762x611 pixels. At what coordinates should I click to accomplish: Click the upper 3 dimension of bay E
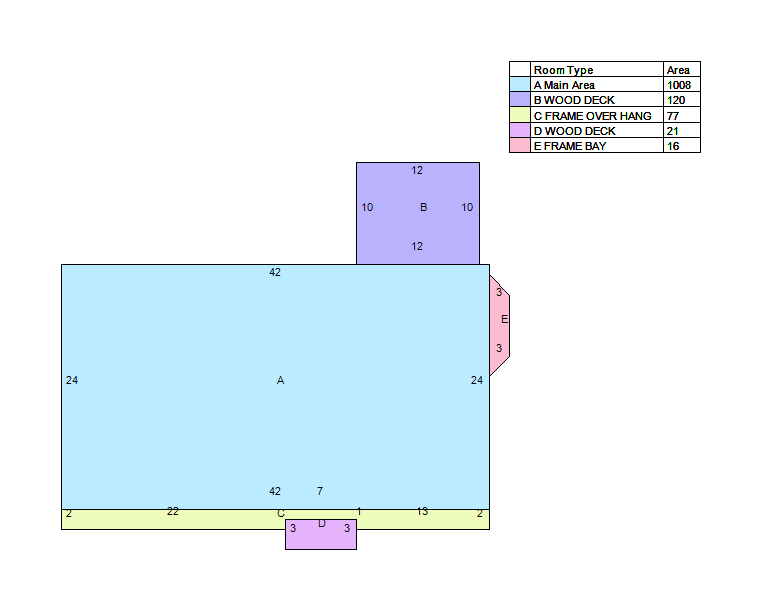499,292
